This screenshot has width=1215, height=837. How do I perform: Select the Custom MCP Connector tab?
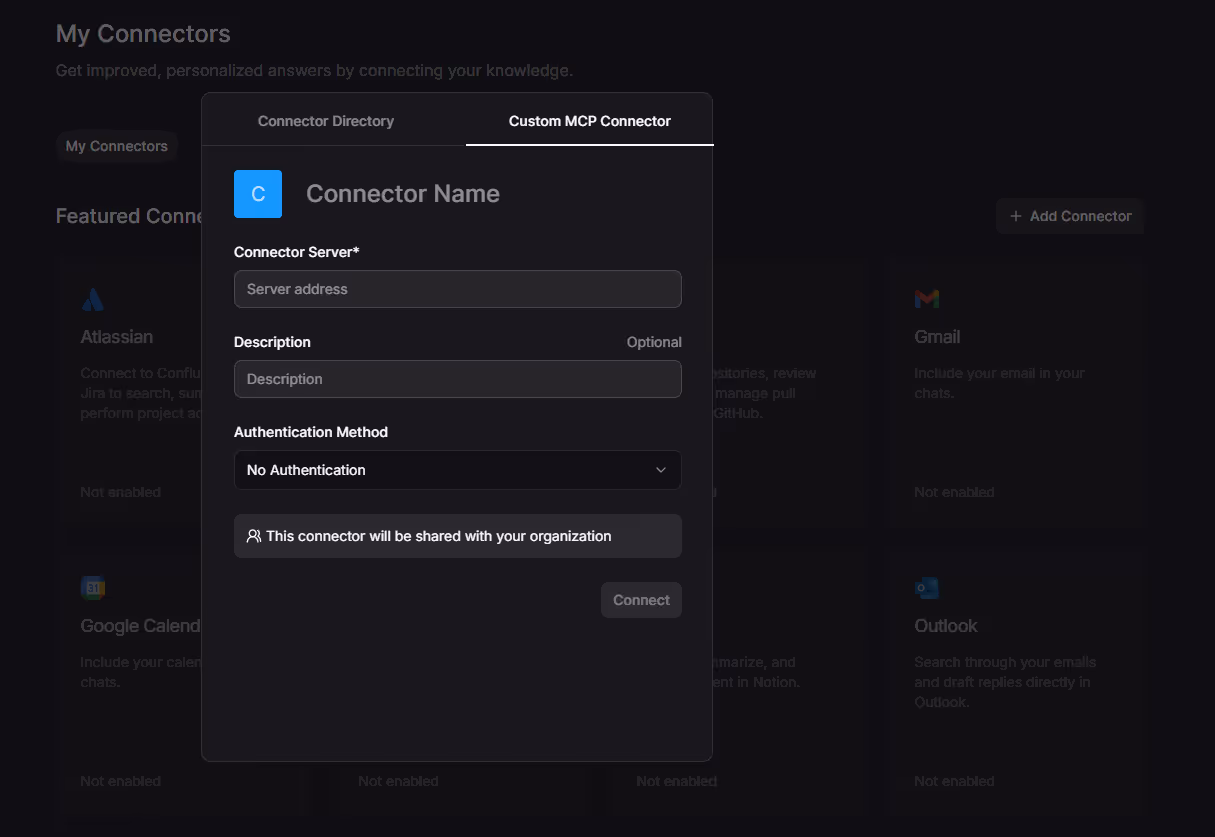(x=588, y=120)
